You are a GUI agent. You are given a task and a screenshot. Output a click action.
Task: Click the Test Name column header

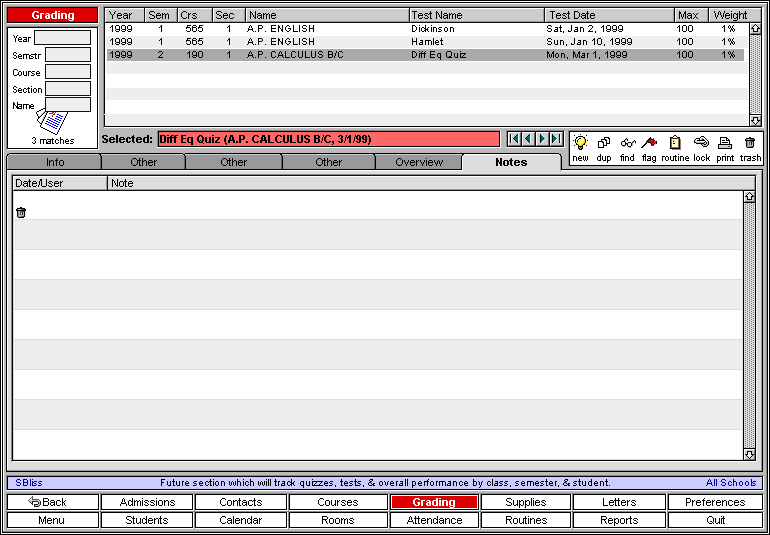tap(477, 15)
